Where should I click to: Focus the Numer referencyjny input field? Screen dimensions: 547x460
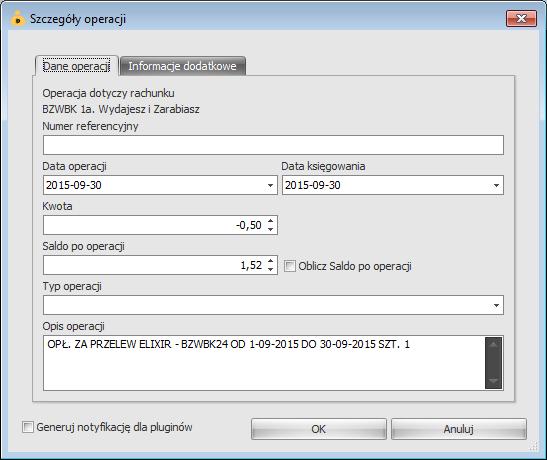point(273,145)
